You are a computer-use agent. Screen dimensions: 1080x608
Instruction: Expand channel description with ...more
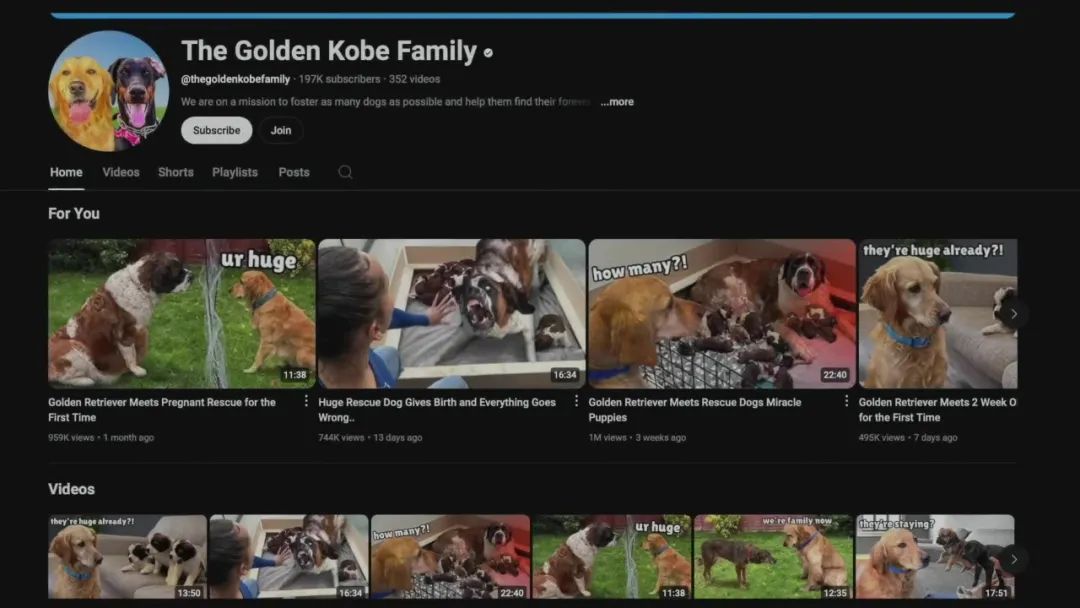coord(617,102)
